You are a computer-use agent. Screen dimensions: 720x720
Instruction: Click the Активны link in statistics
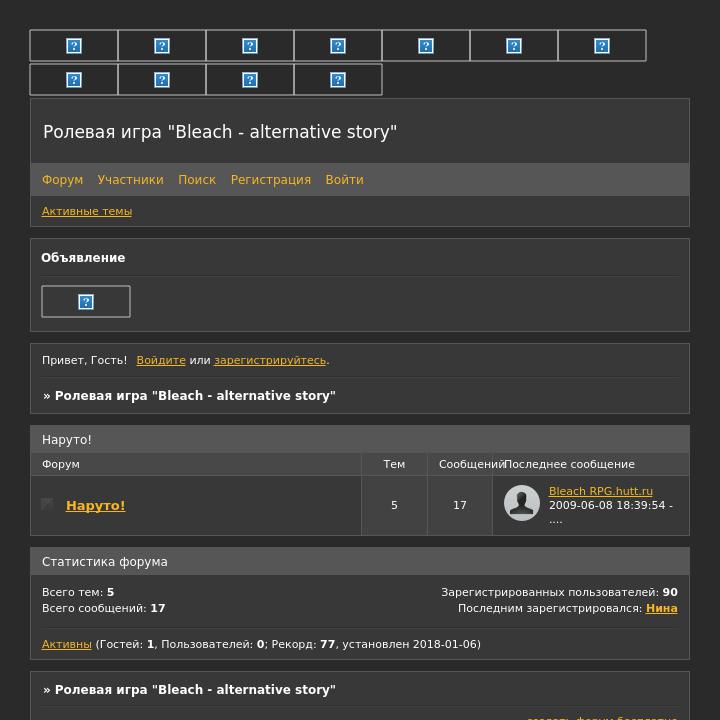(67, 644)
